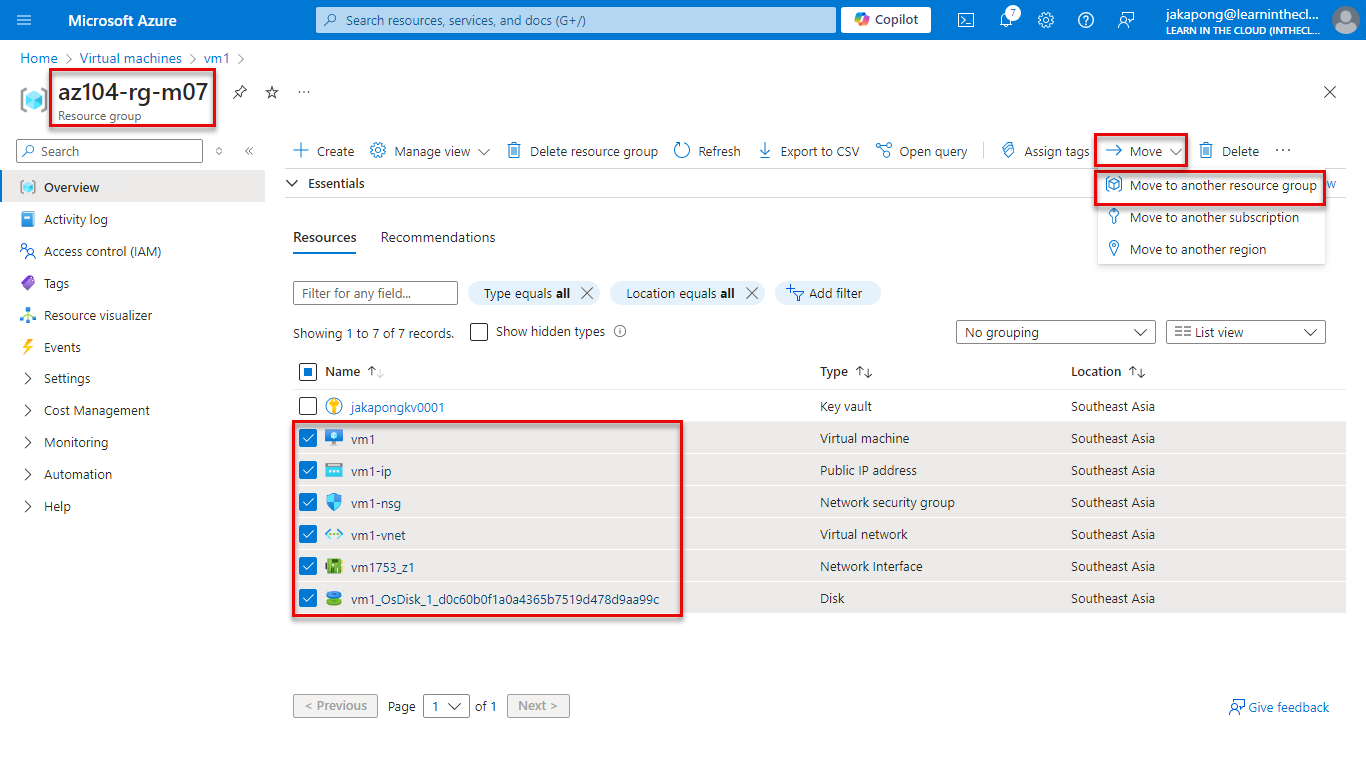The image size is (1366, 768).
Task: Open info icon beside Show hidden types
Action: pos(620,332)
